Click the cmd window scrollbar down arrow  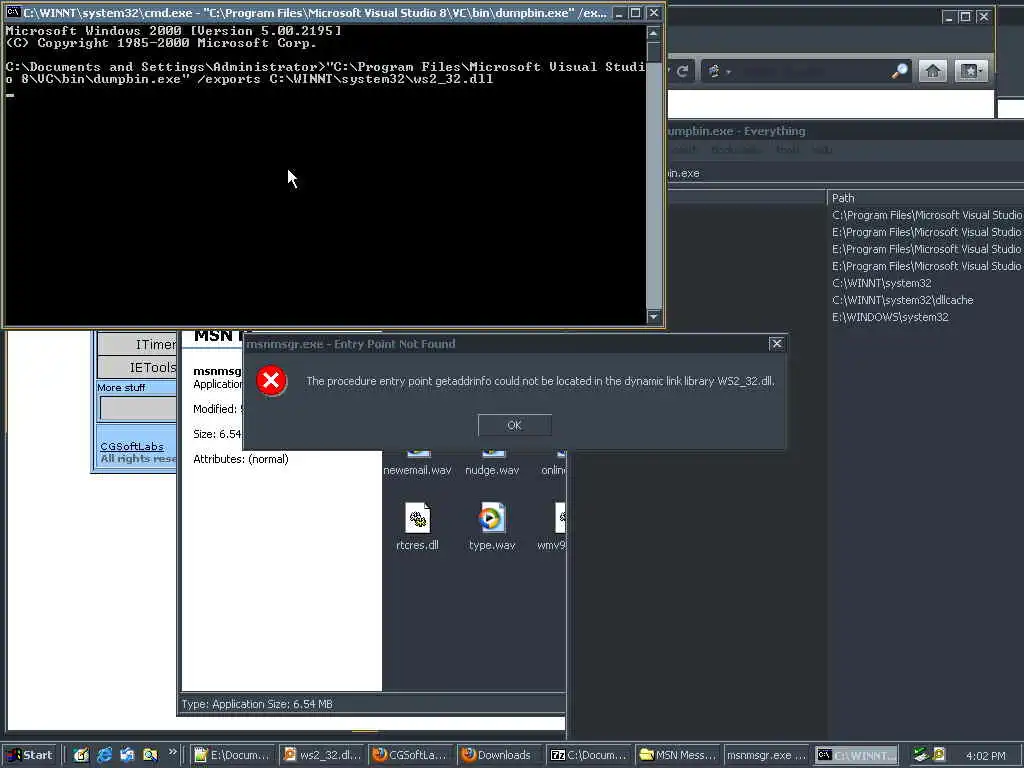(x=653, y=316)
